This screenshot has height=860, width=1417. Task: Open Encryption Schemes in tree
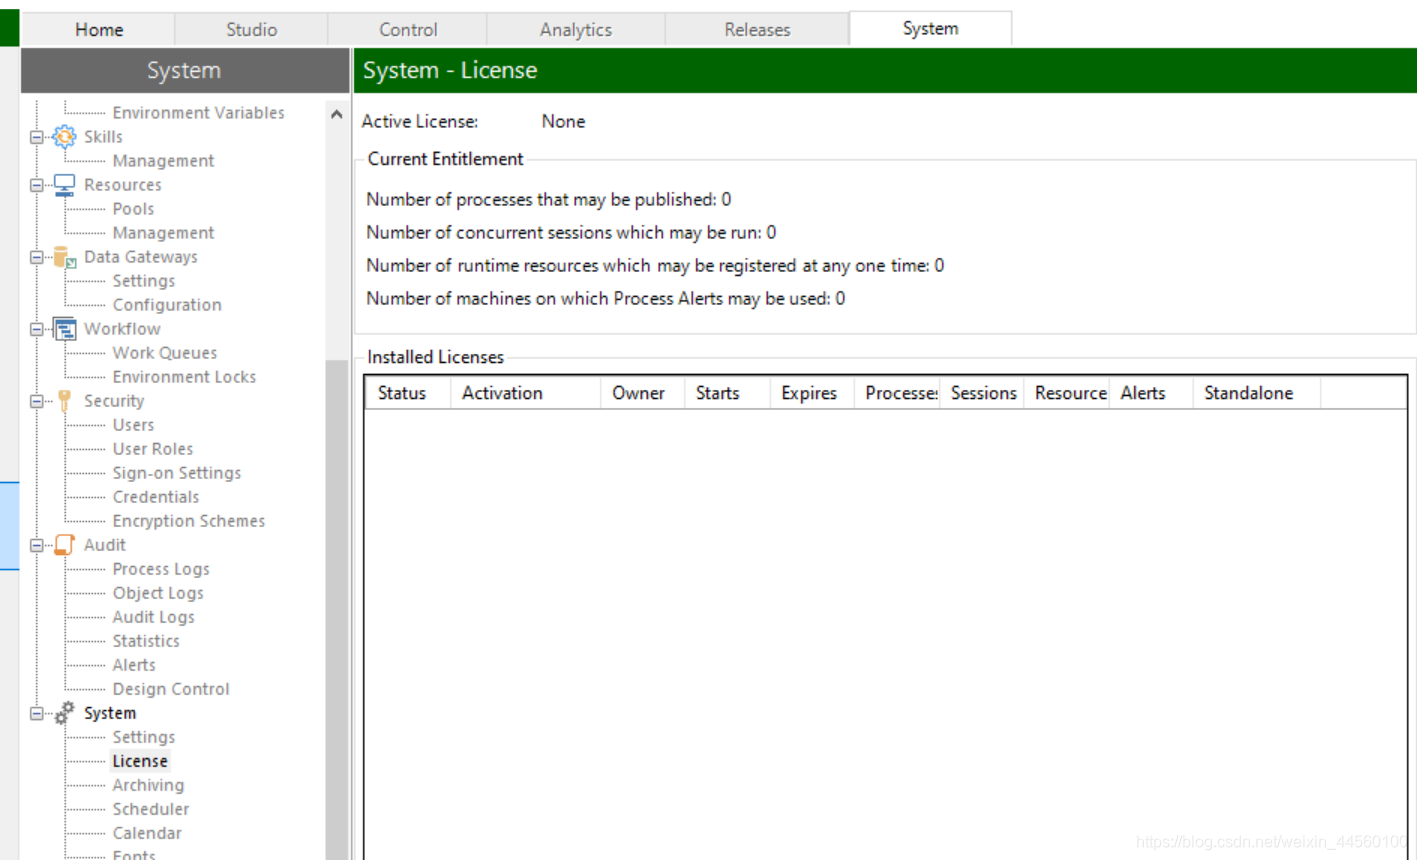point(188,521)
